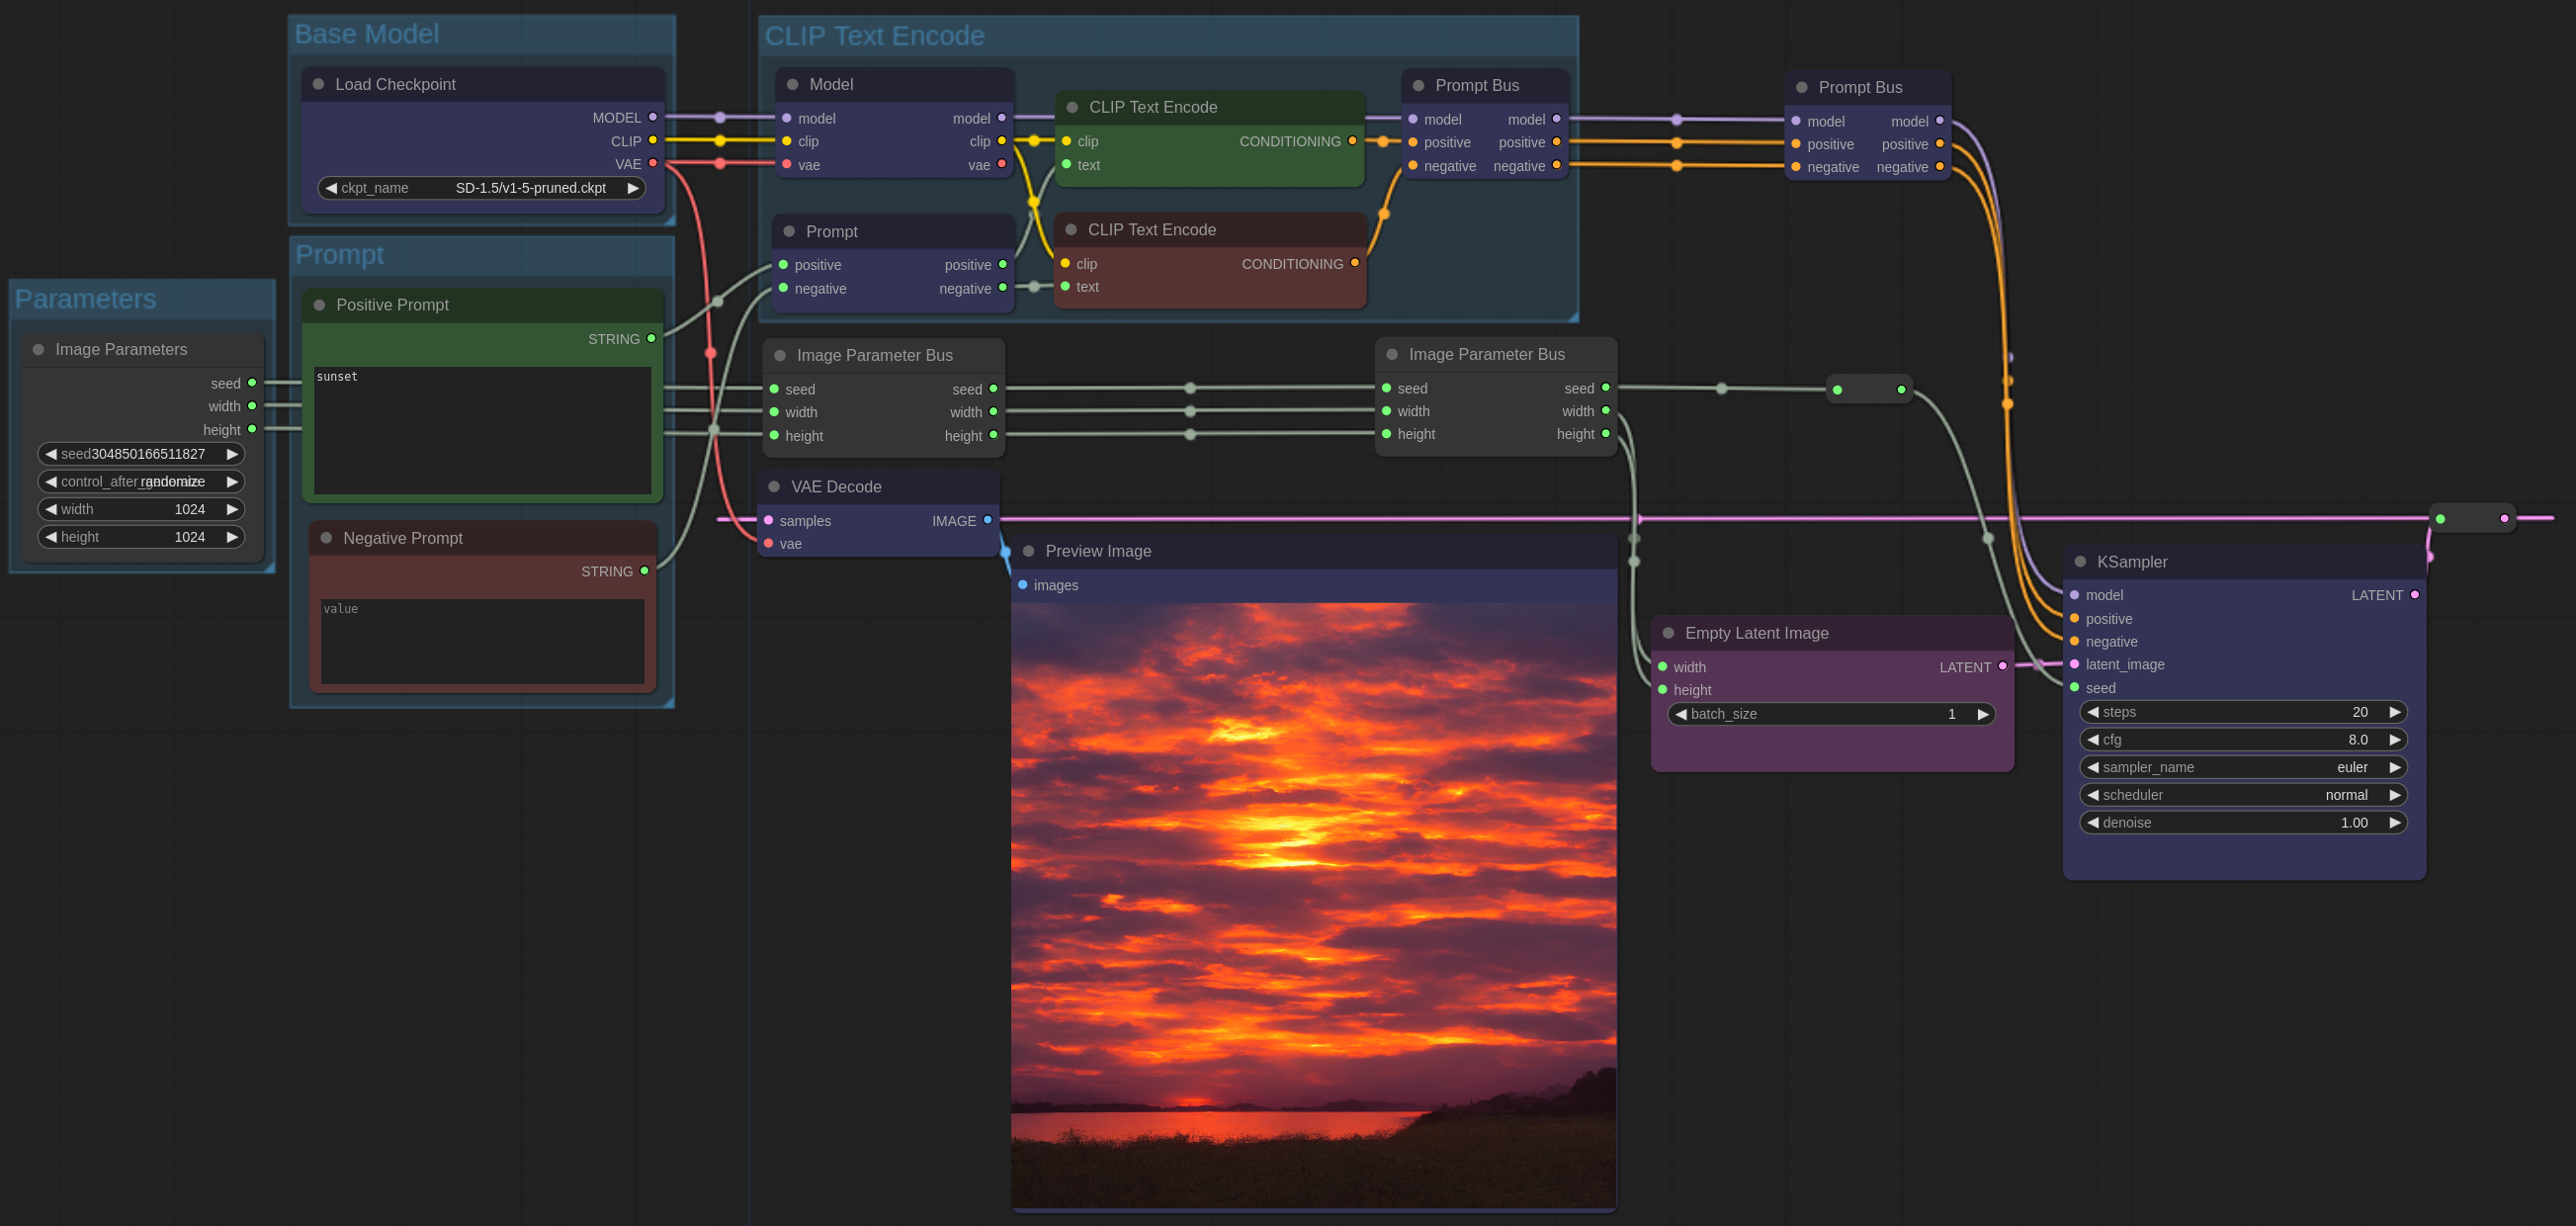Collapse the Negative Prompt node dot
2576x1226 pixels.
(326, 537)
